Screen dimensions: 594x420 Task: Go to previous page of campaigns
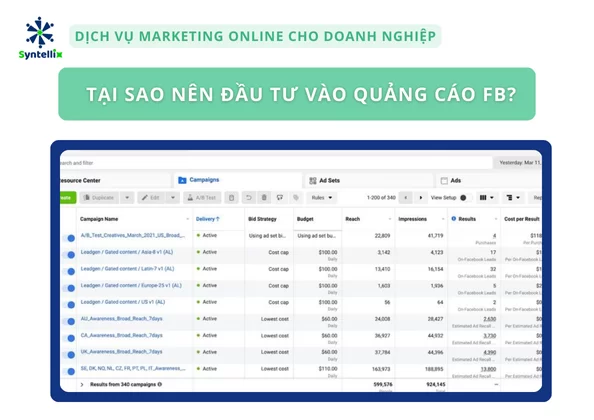406,198
